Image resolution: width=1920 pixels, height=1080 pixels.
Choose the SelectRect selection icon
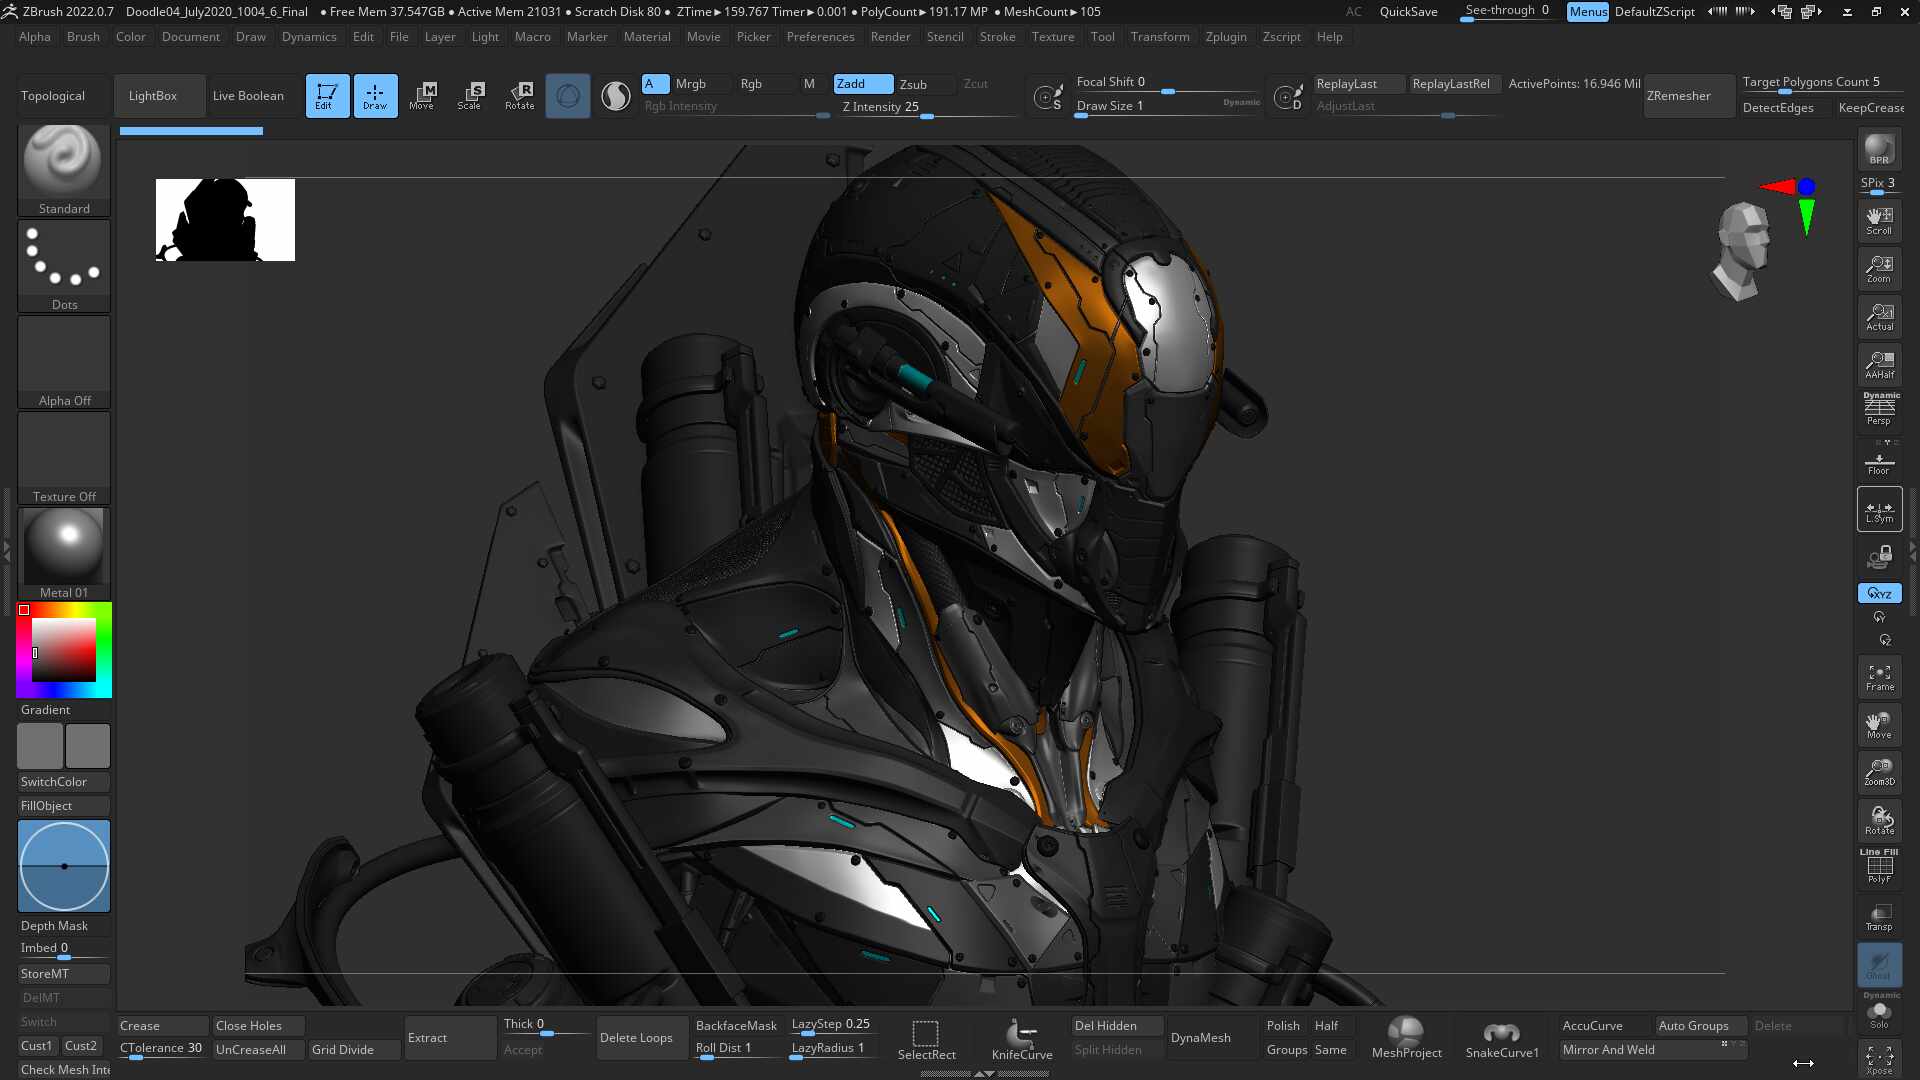pyautogui.click(x=926, y=1039)
